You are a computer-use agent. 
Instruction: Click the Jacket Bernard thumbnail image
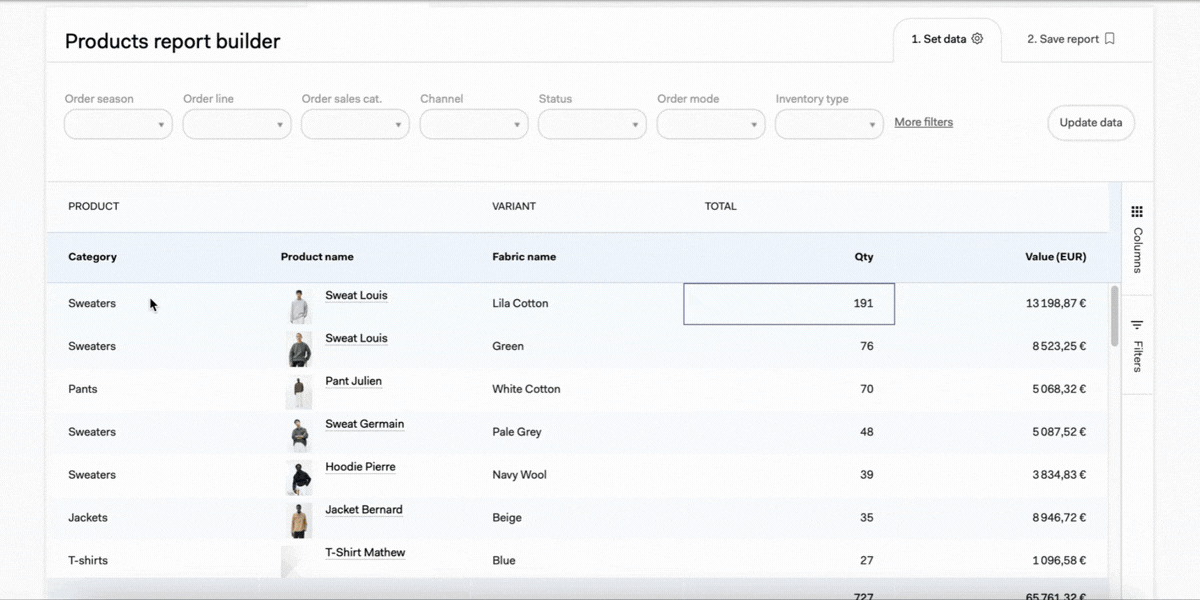[x=298, y=520]
